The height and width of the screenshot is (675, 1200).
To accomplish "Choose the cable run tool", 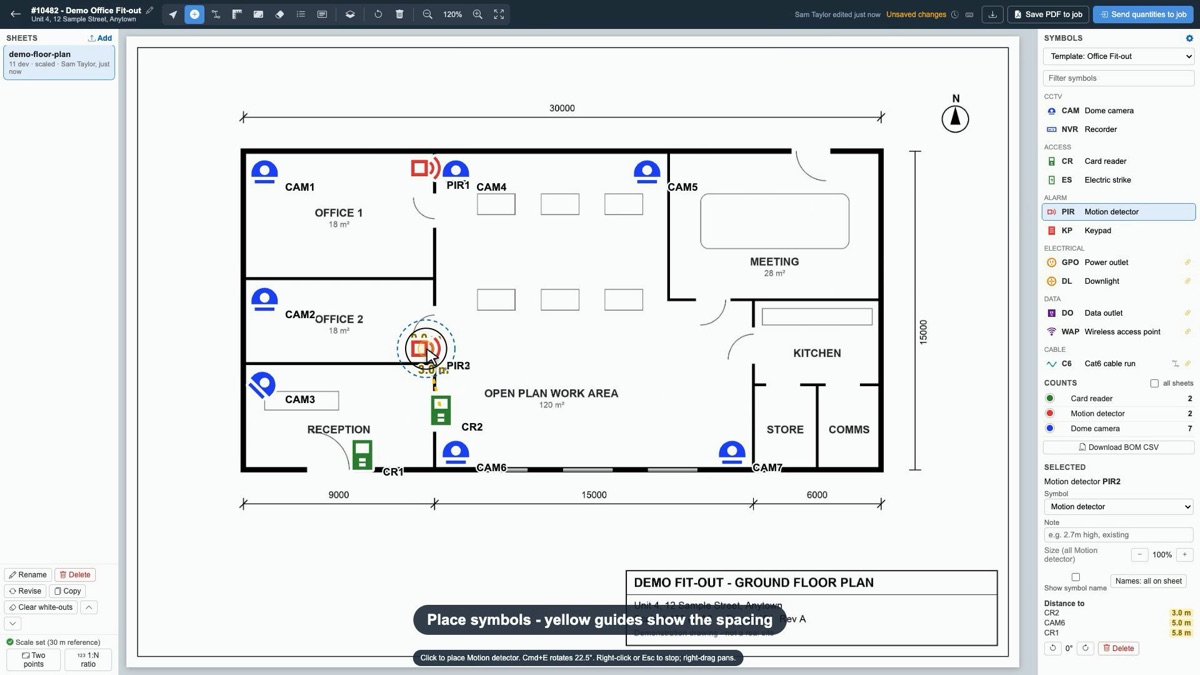I will pyautogui.click(x=215, y=14).
